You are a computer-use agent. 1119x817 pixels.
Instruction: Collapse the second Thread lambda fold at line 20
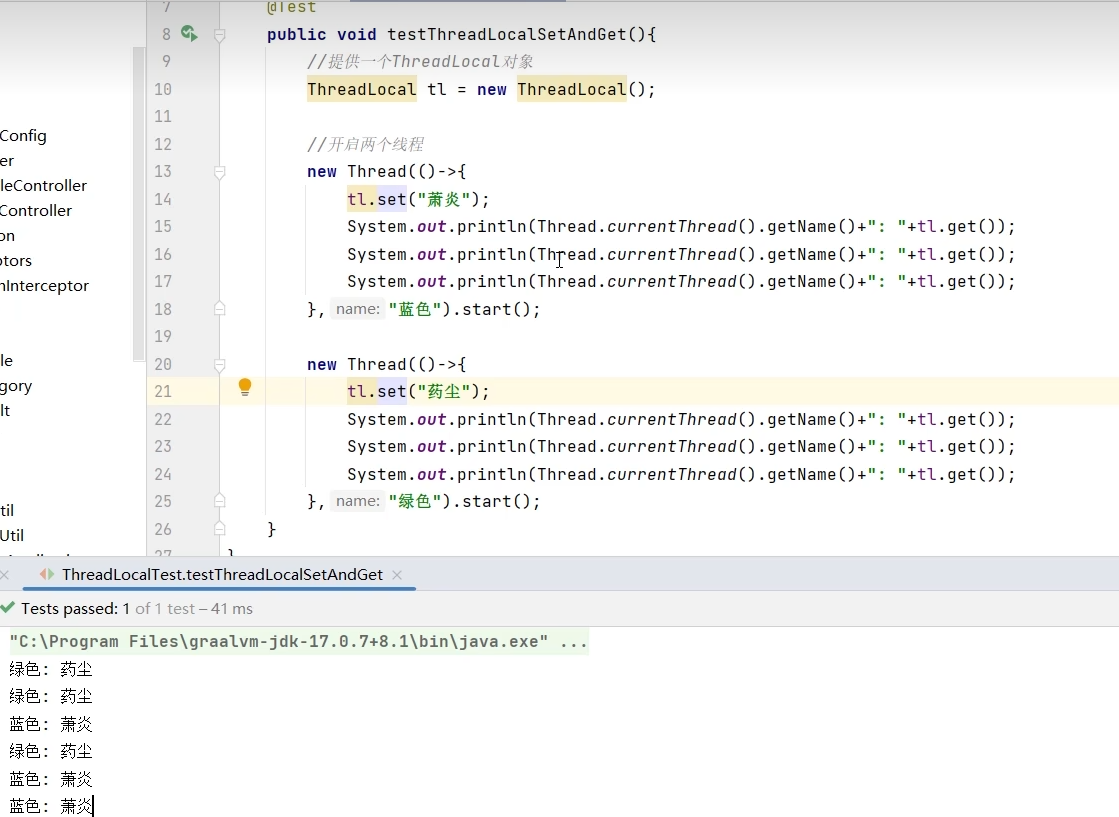[220, 364]
